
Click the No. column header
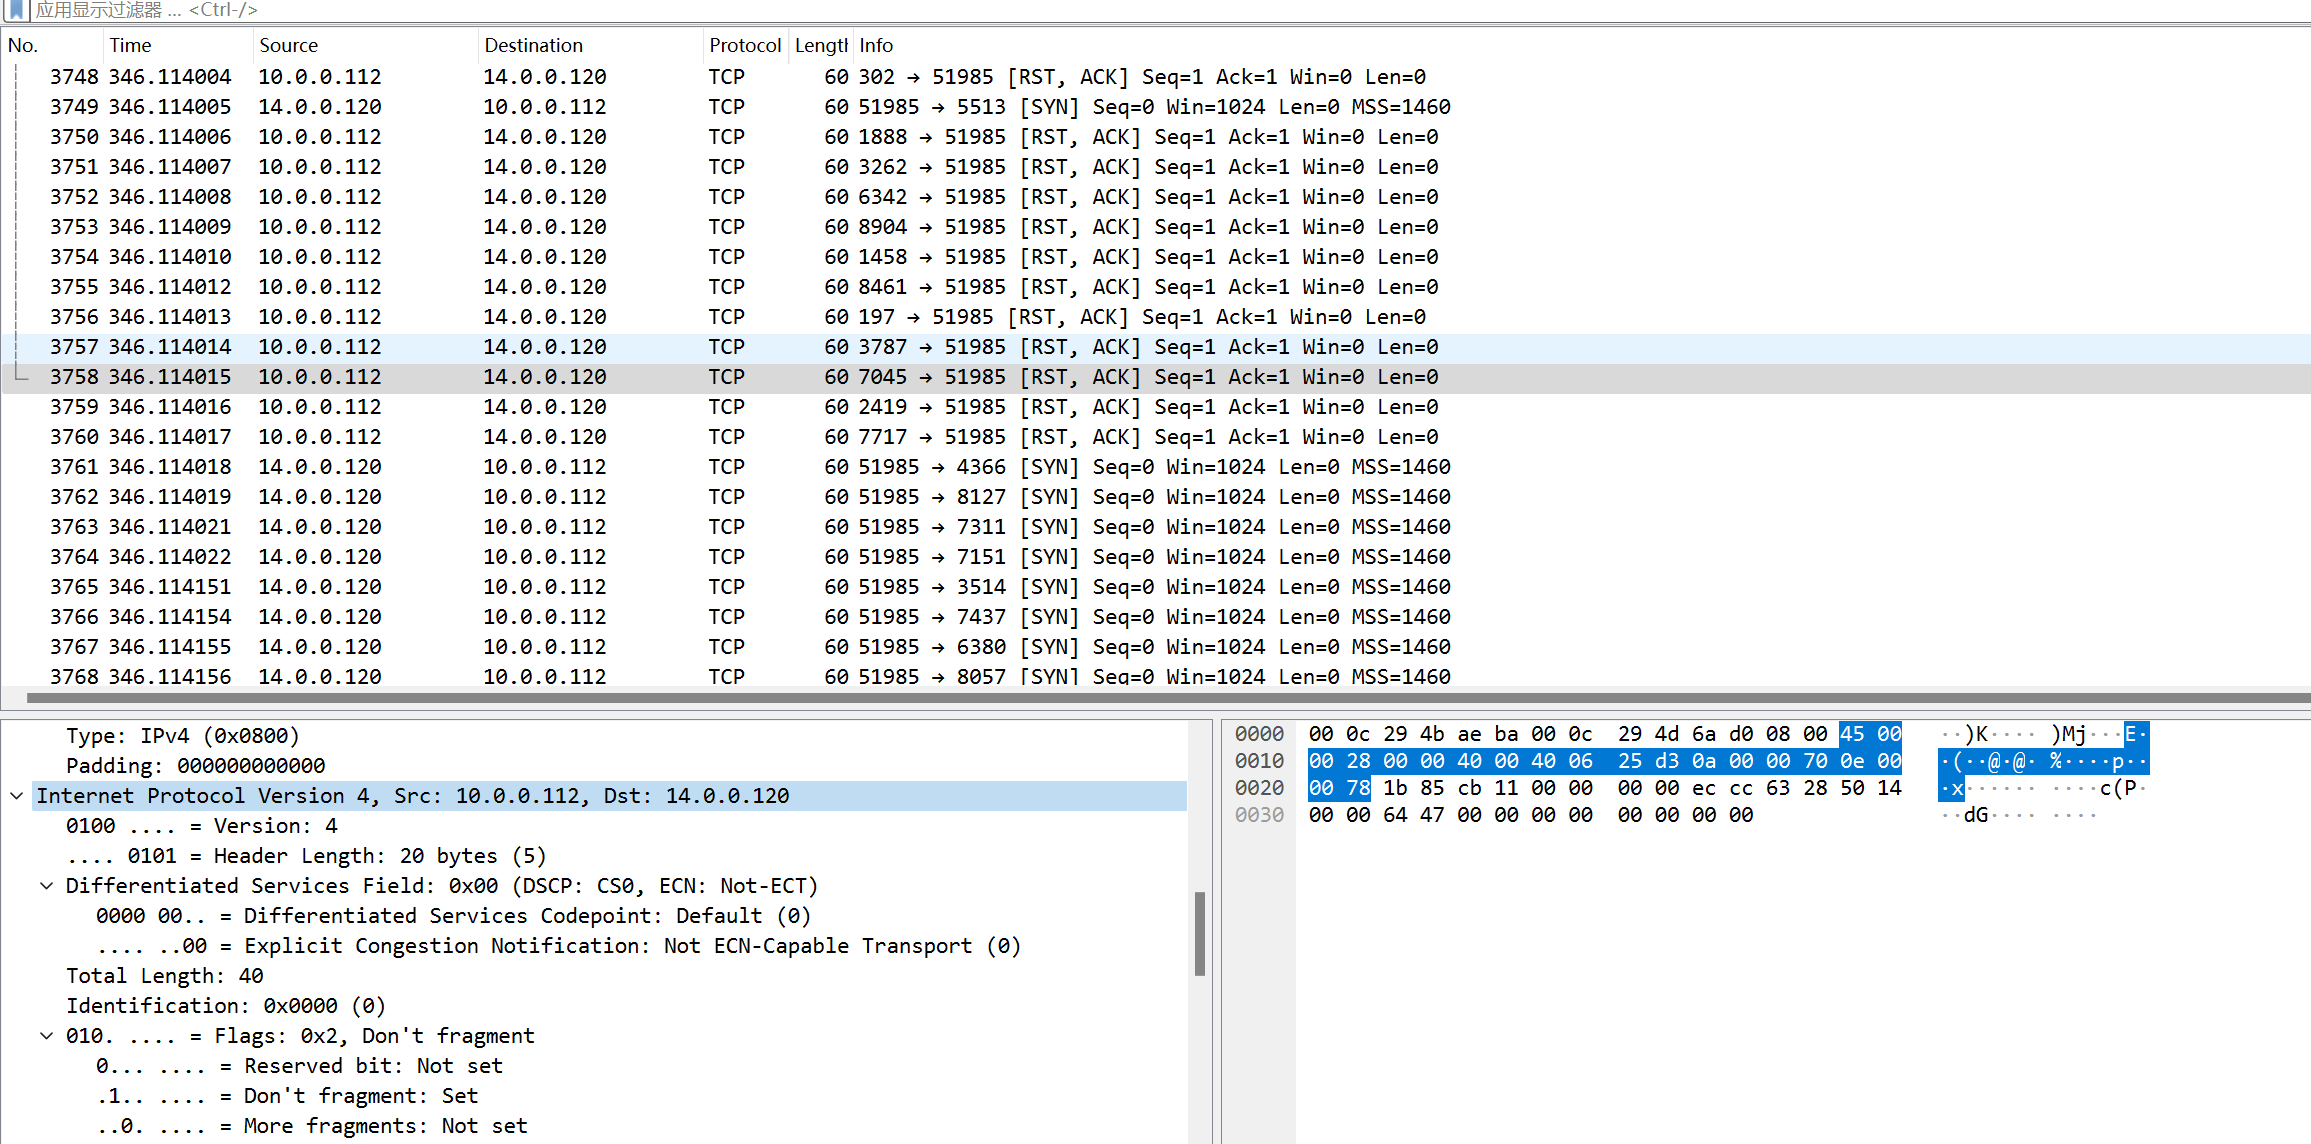click(x=22, y=45)
